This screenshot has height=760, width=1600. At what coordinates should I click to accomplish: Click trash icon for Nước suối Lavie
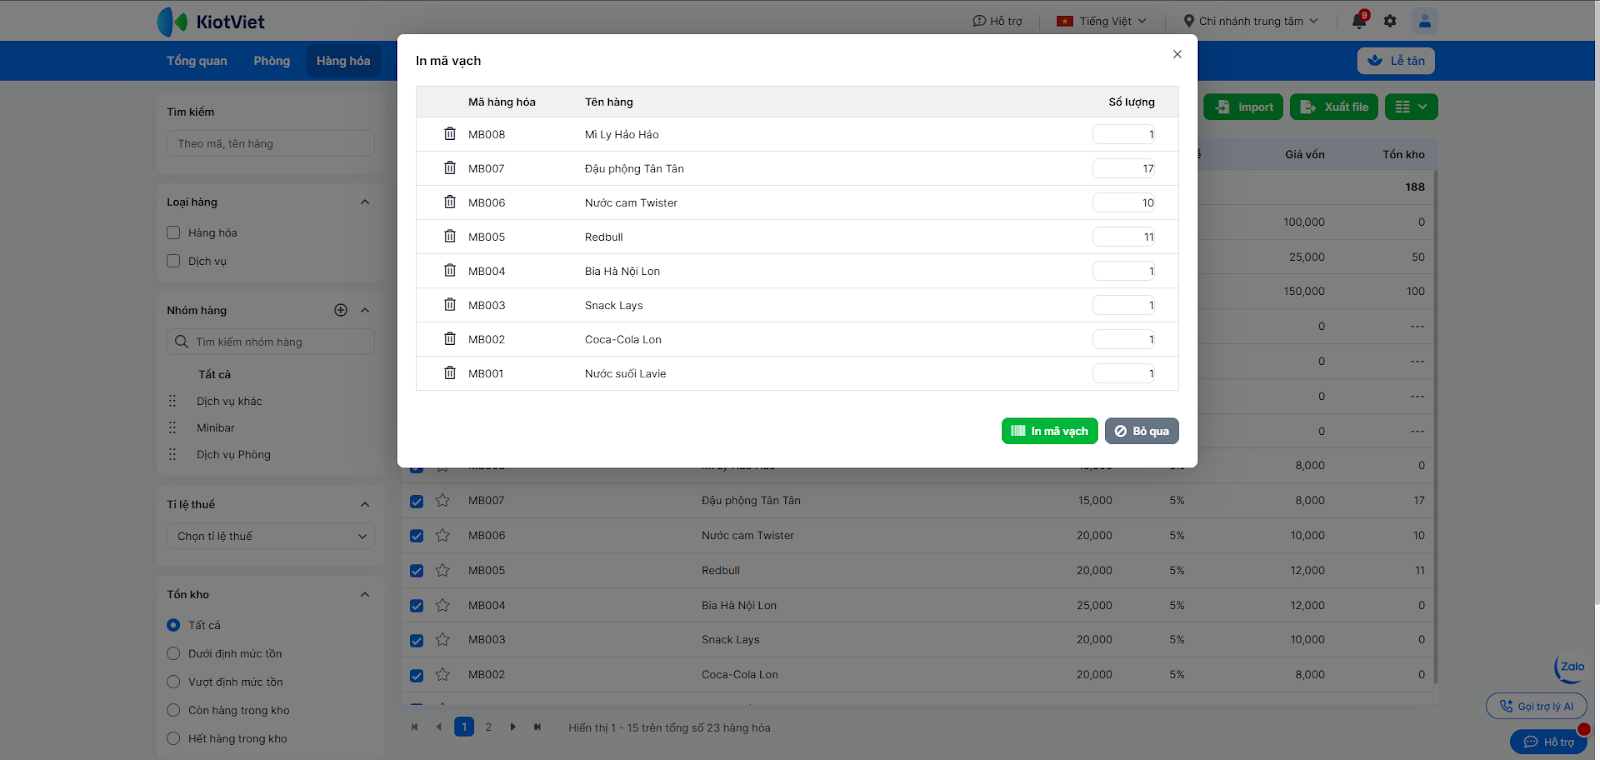click(x=450, y=373)
